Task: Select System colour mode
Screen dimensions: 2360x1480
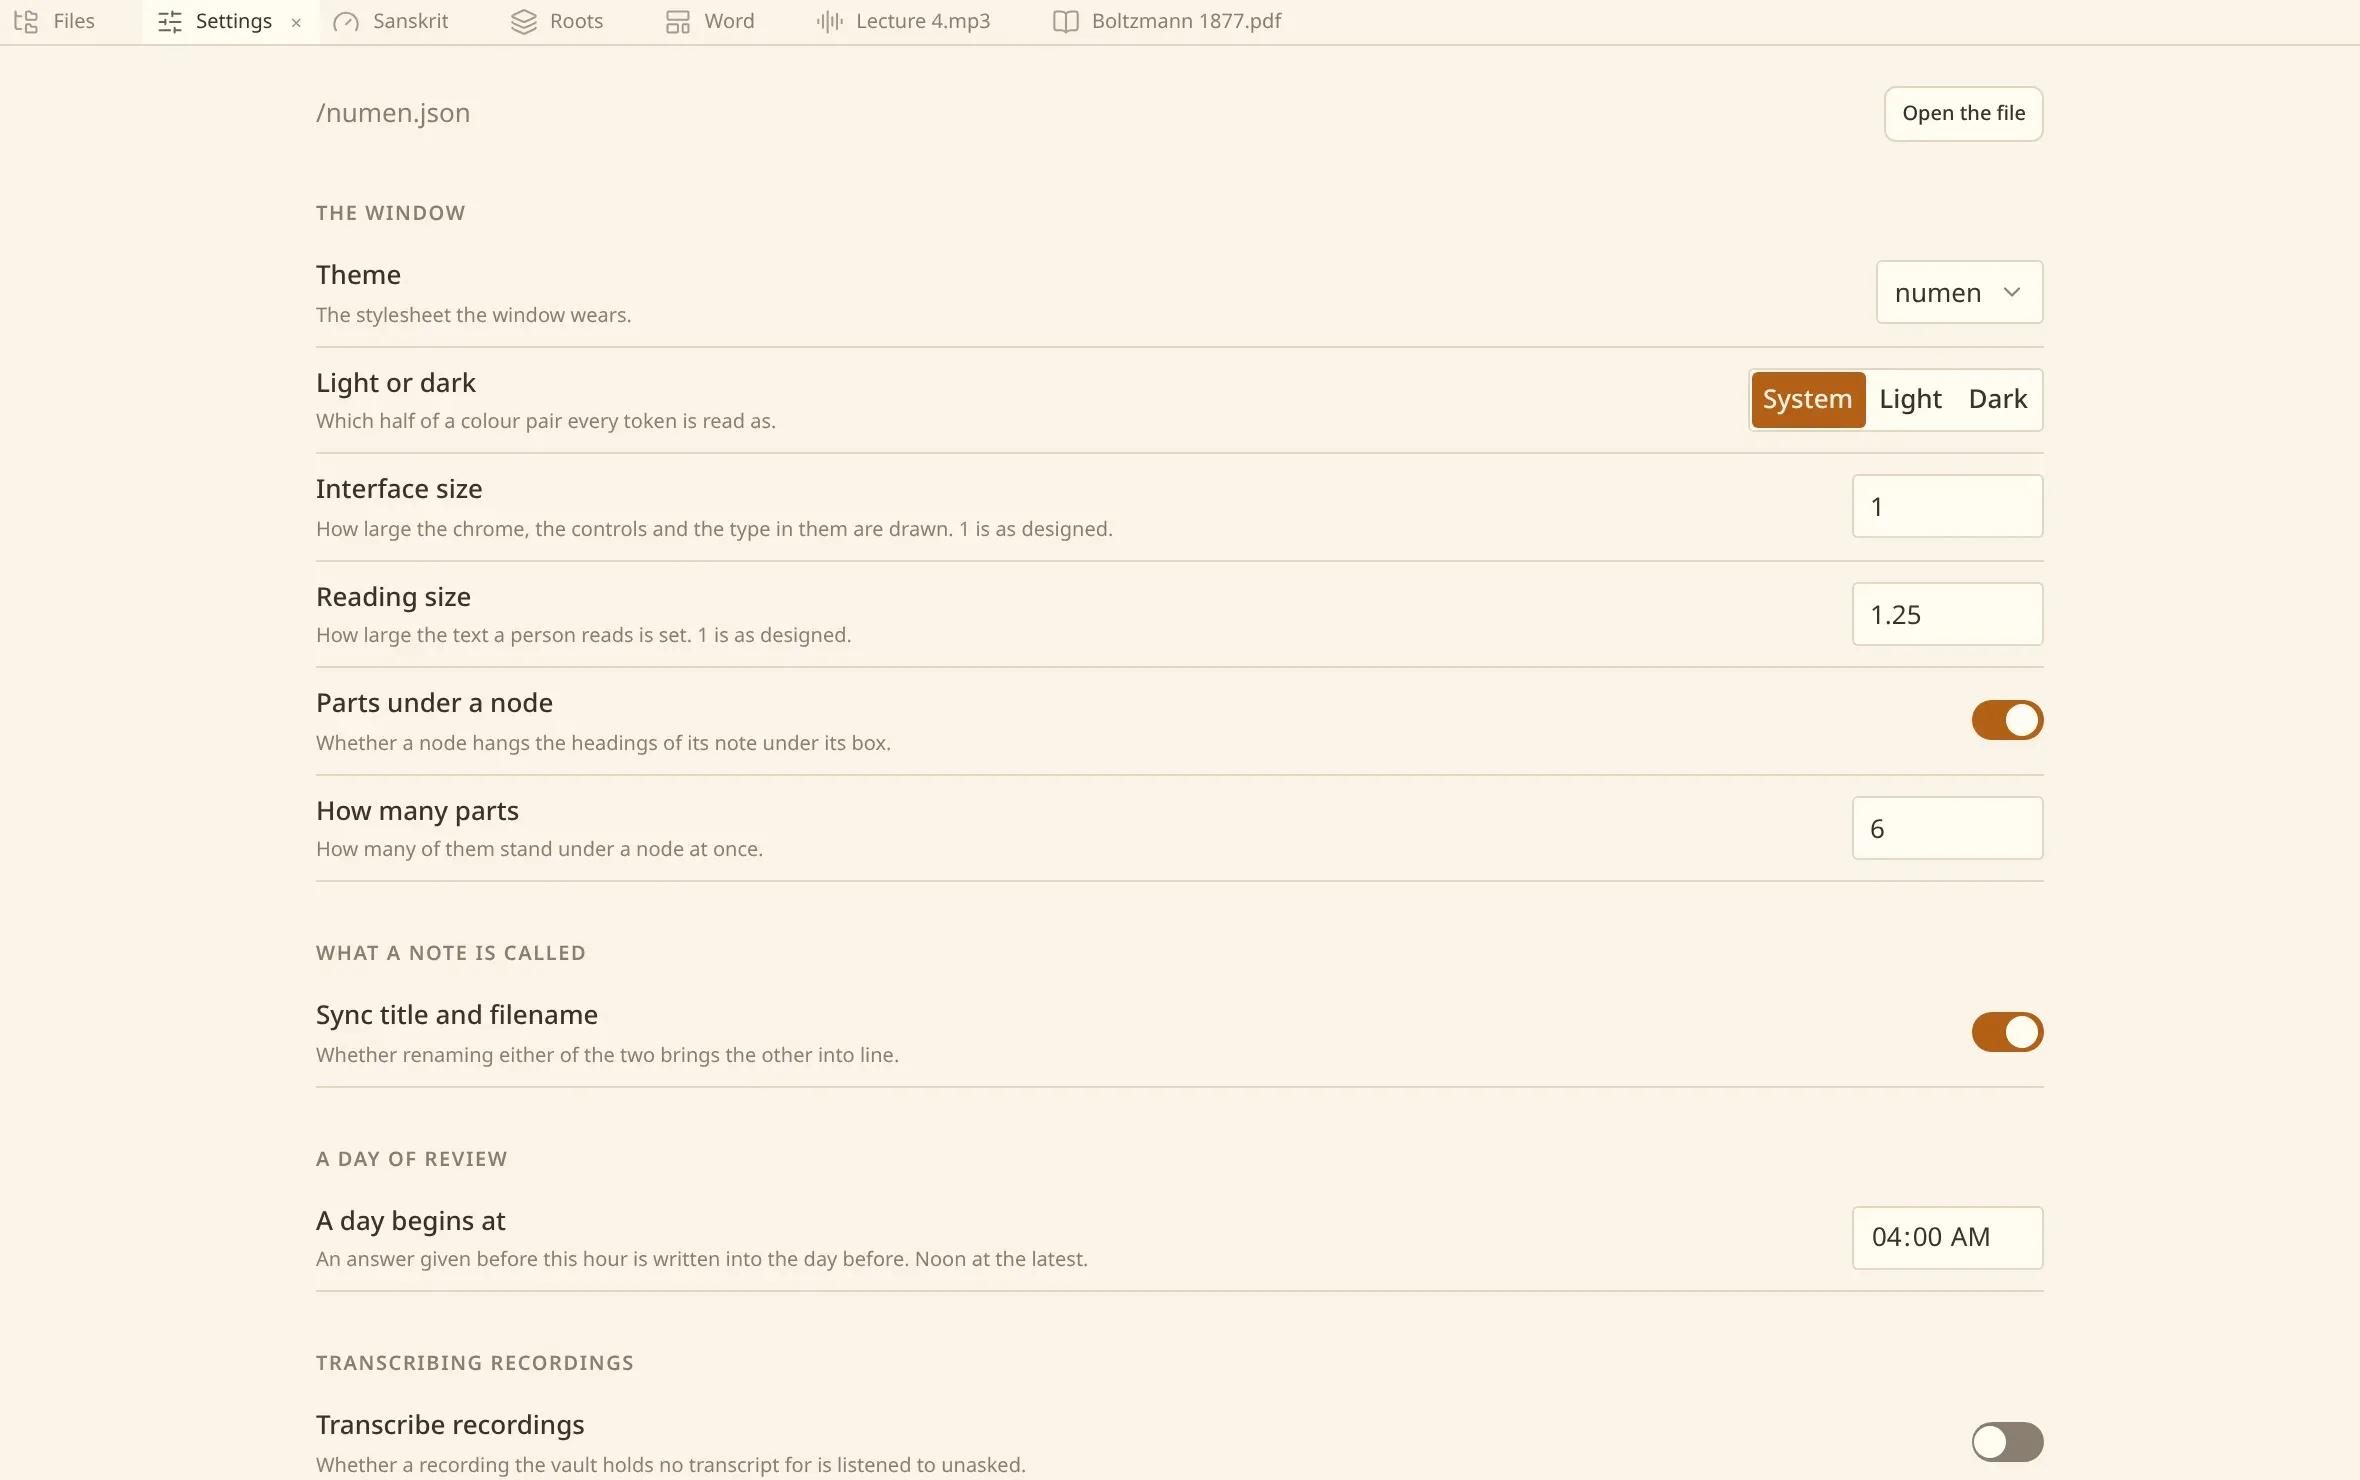Action: point(1807,399)
